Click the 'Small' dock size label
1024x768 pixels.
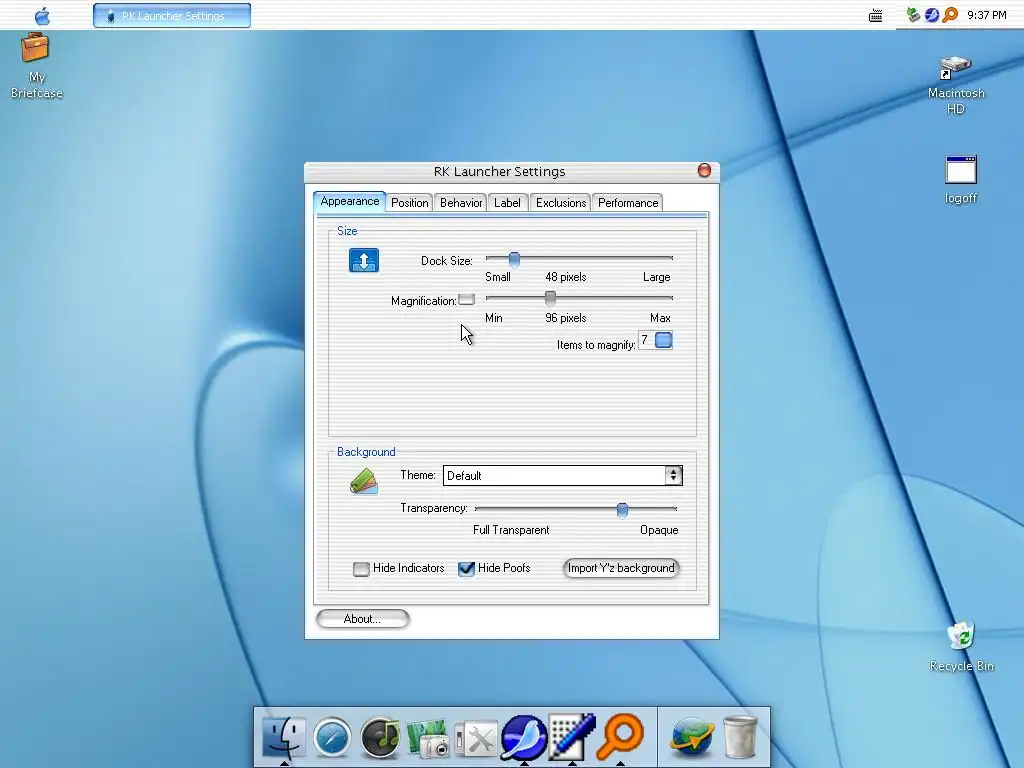[x=498, y=277]
